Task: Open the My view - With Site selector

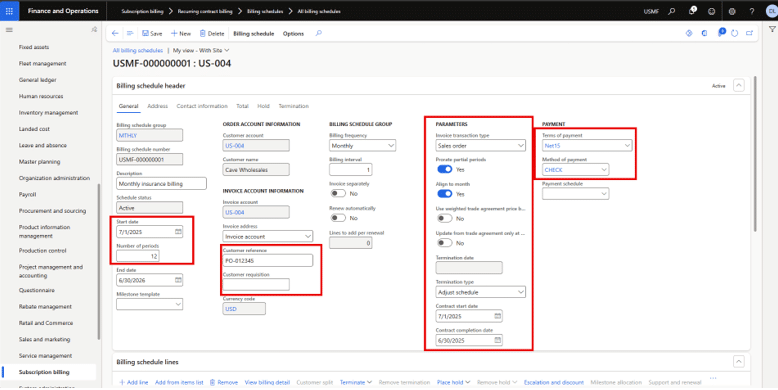Action: pyautogui.click(x=201, y=50)
